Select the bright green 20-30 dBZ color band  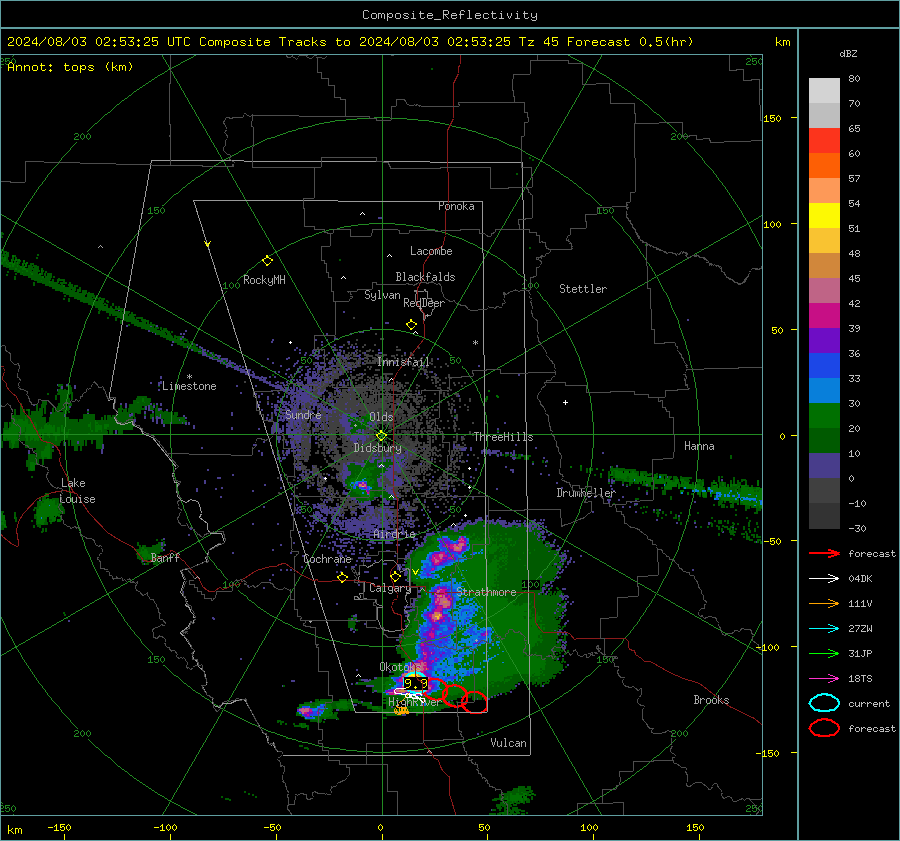[824, 416]
